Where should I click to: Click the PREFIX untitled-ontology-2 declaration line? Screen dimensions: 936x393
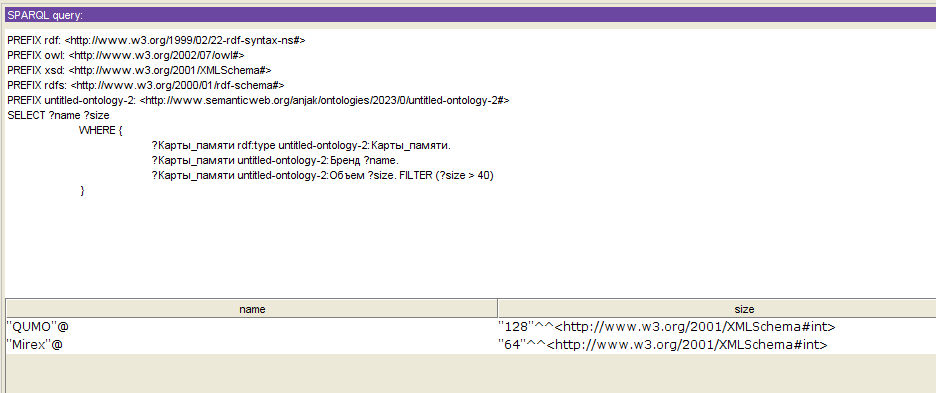(x=258, y=100)
